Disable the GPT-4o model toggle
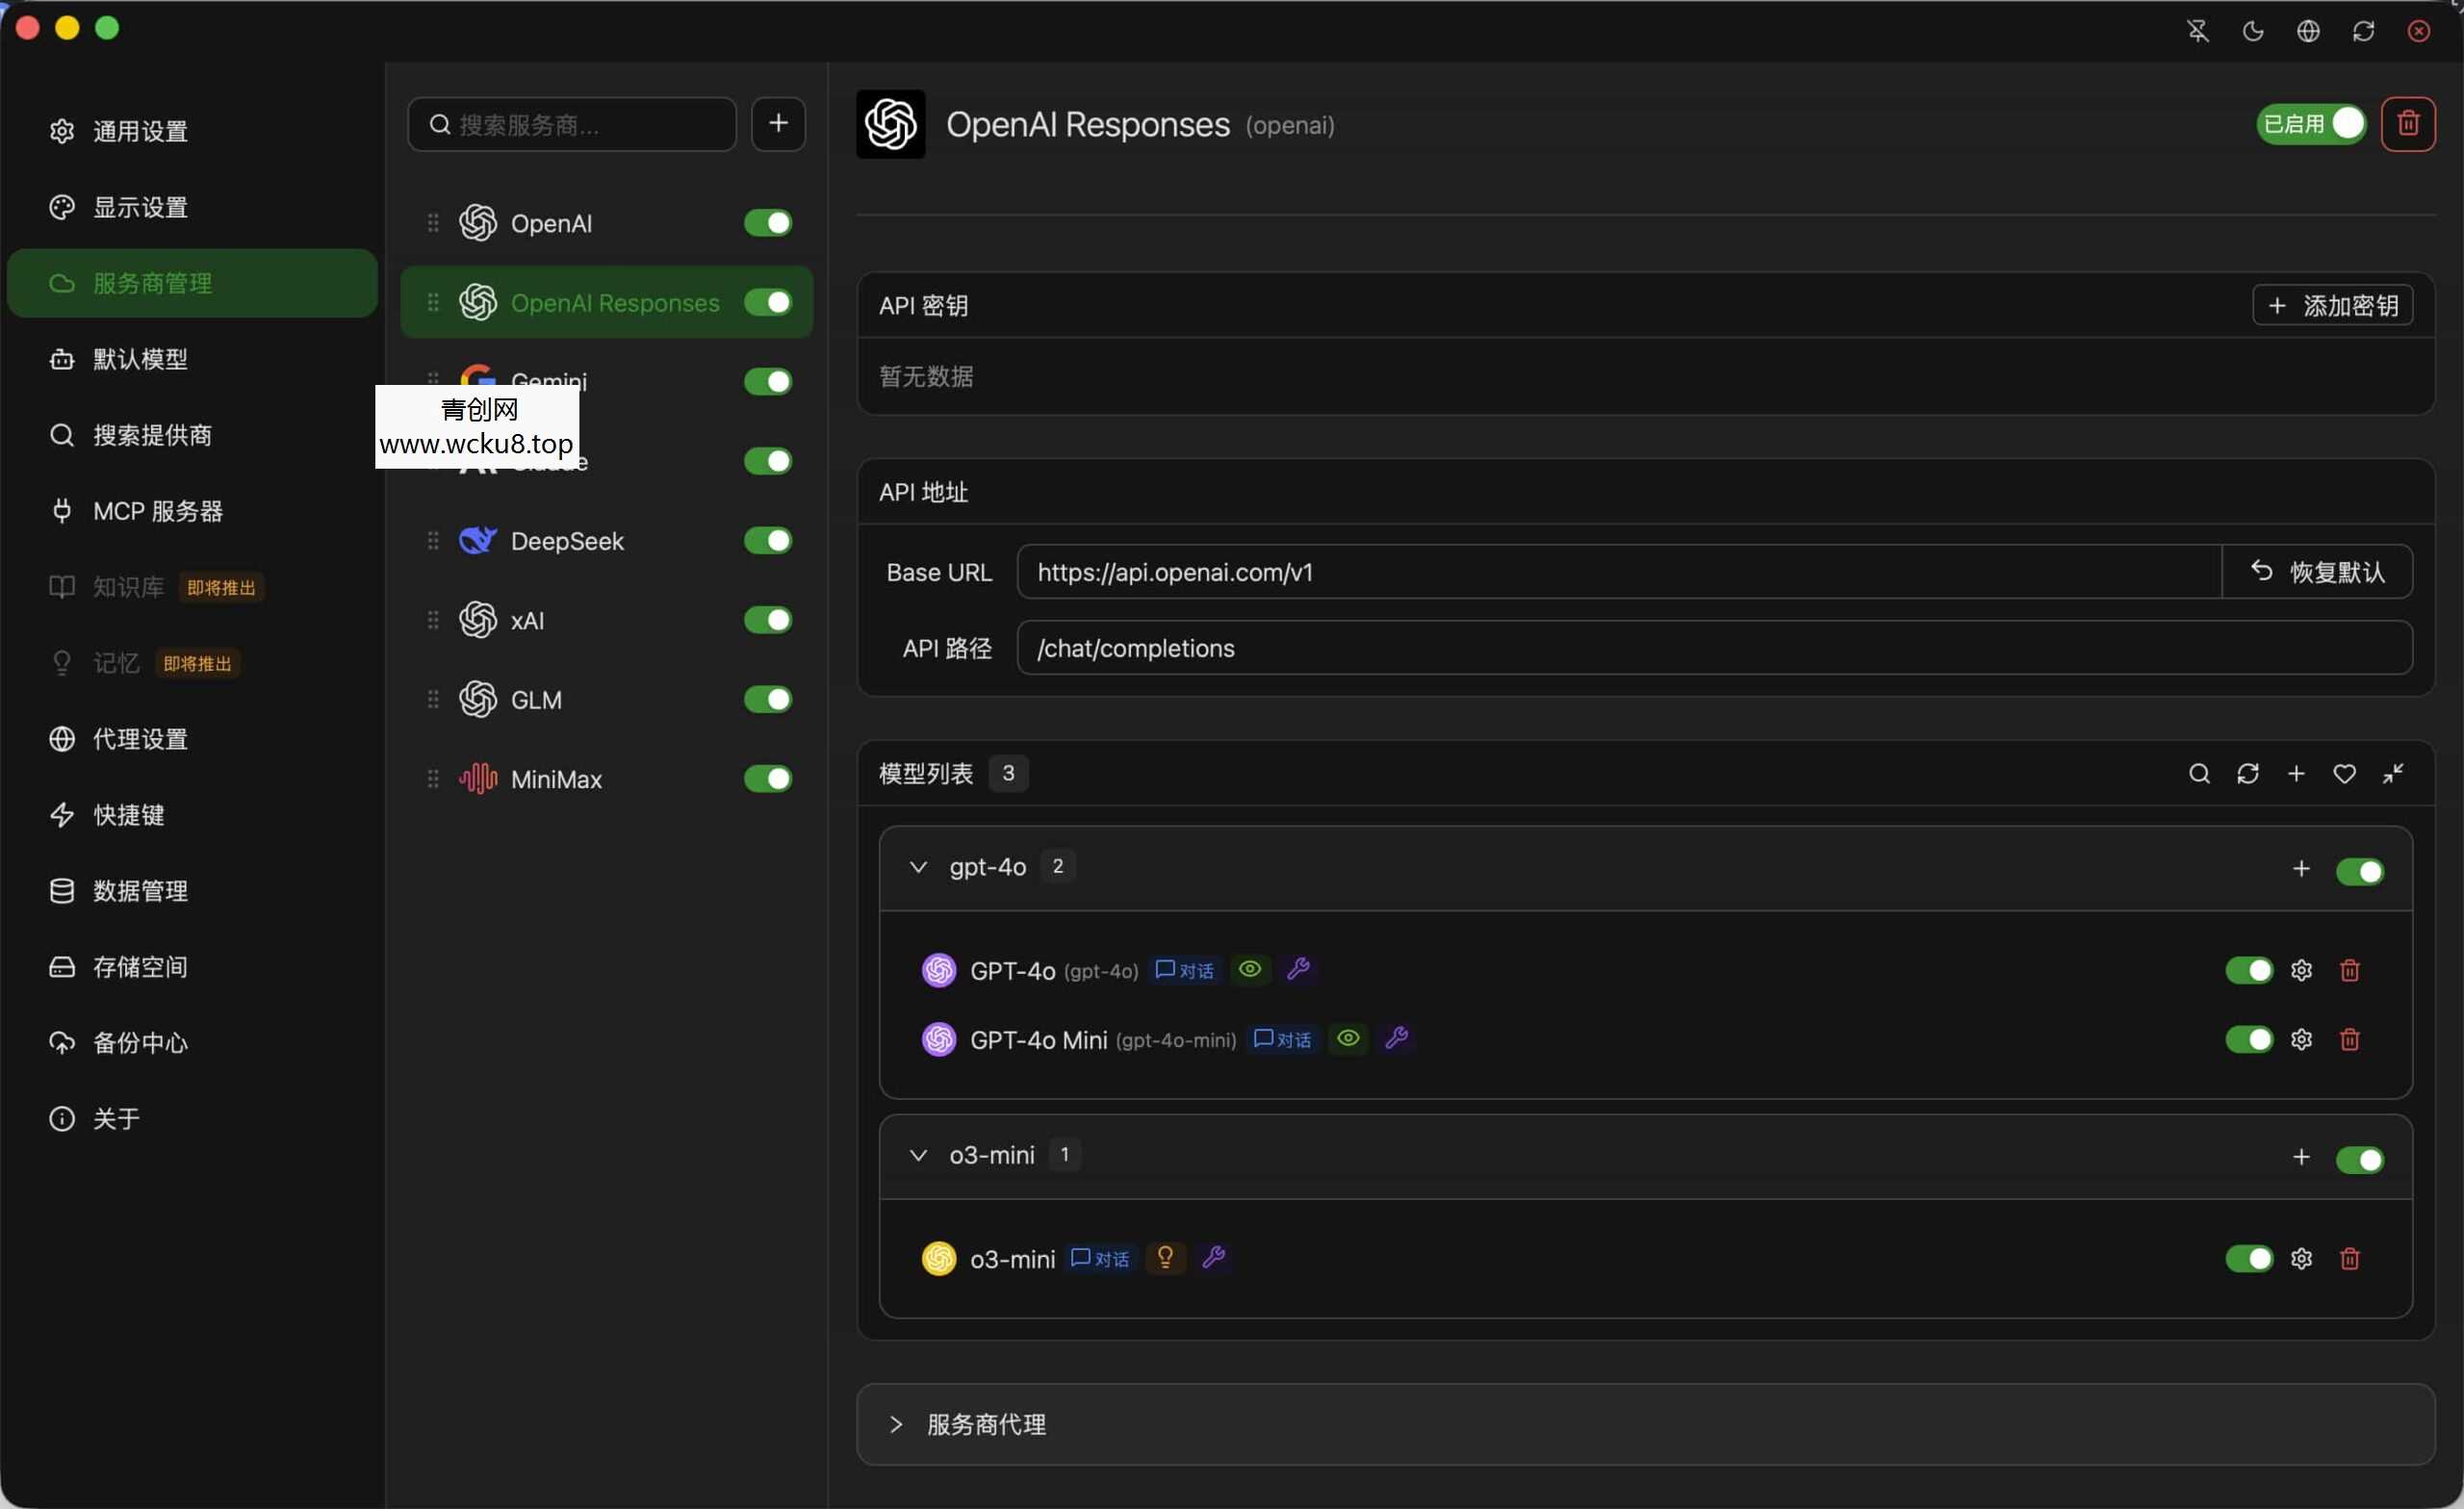This screenshot has width=2464, height=1509. tap(2248, 970)
